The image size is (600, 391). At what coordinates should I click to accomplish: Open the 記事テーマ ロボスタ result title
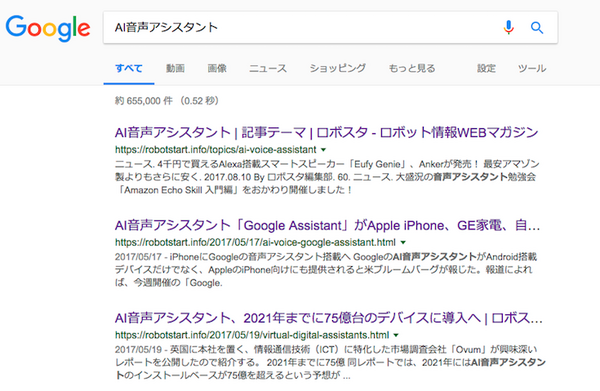click(x=326, y=132)
